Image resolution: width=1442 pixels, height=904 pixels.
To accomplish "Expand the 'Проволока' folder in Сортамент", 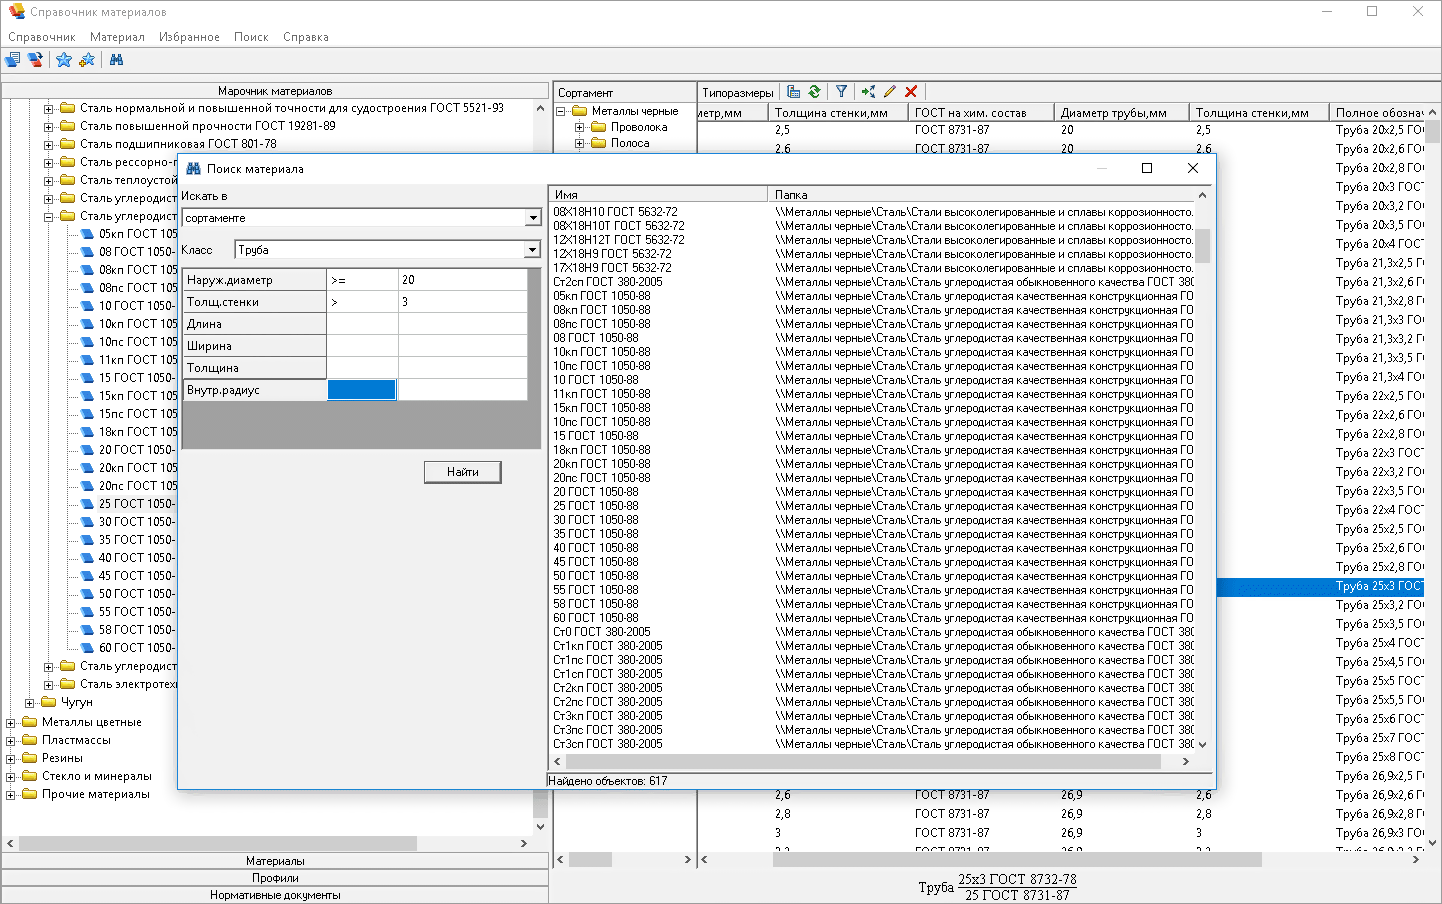I will click(x=579, y=128).
